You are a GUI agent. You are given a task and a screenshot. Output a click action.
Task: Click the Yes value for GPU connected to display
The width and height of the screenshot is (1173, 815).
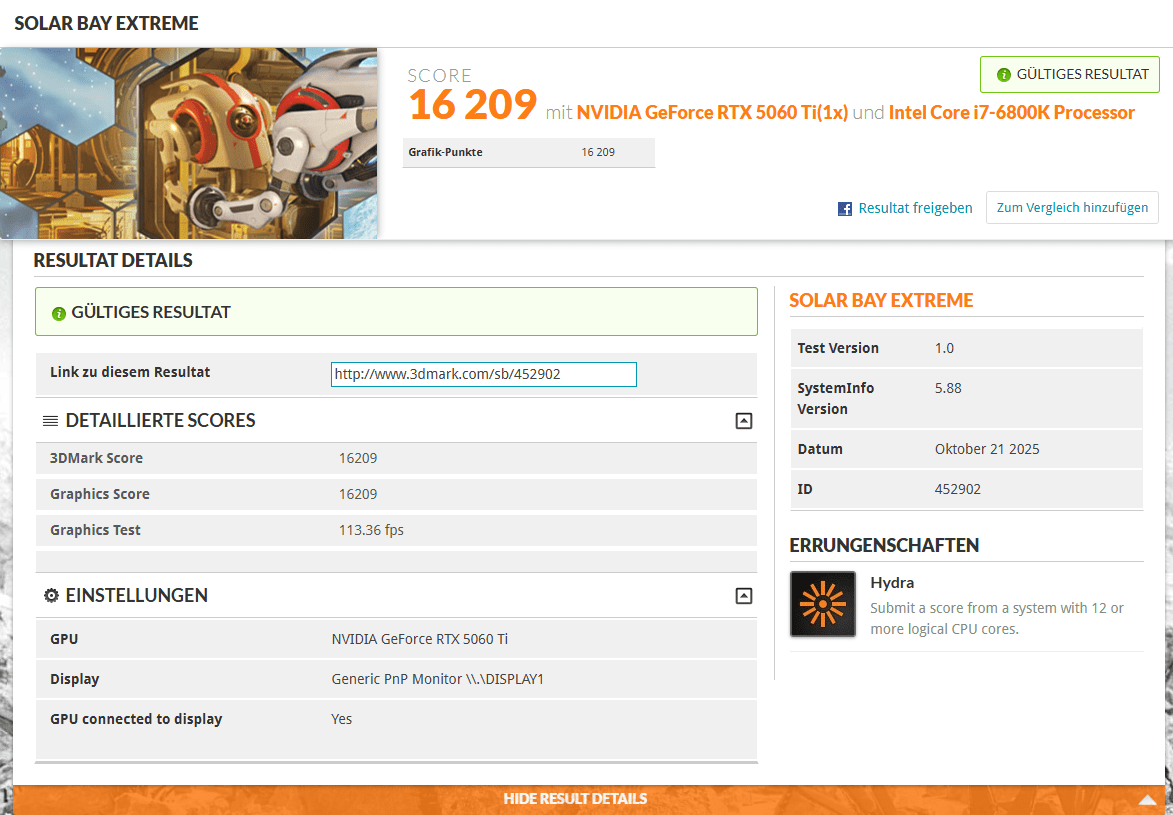341,719
